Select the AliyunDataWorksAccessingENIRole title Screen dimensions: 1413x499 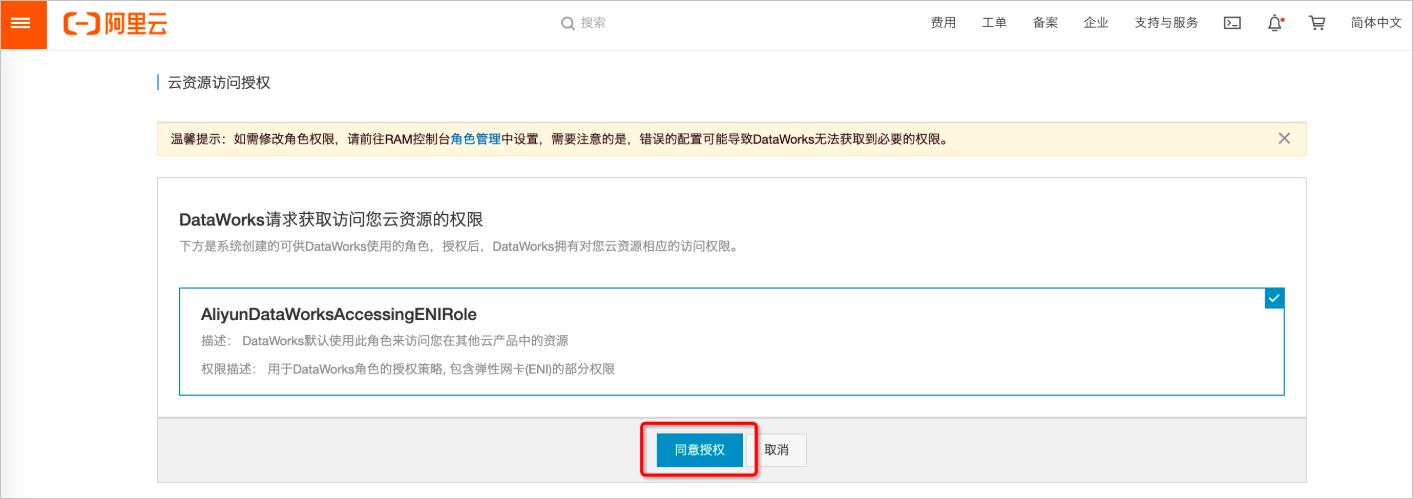coord(339,314)
